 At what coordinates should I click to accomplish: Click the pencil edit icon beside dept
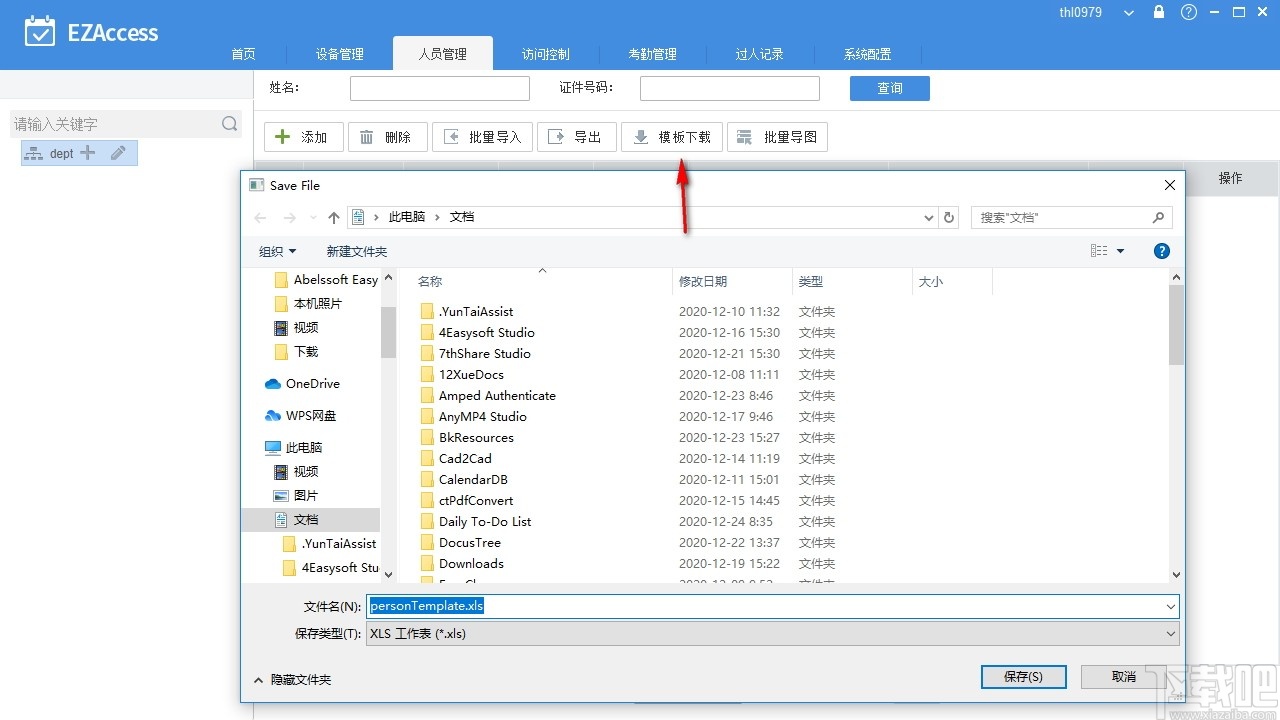[x=117, y=152]
